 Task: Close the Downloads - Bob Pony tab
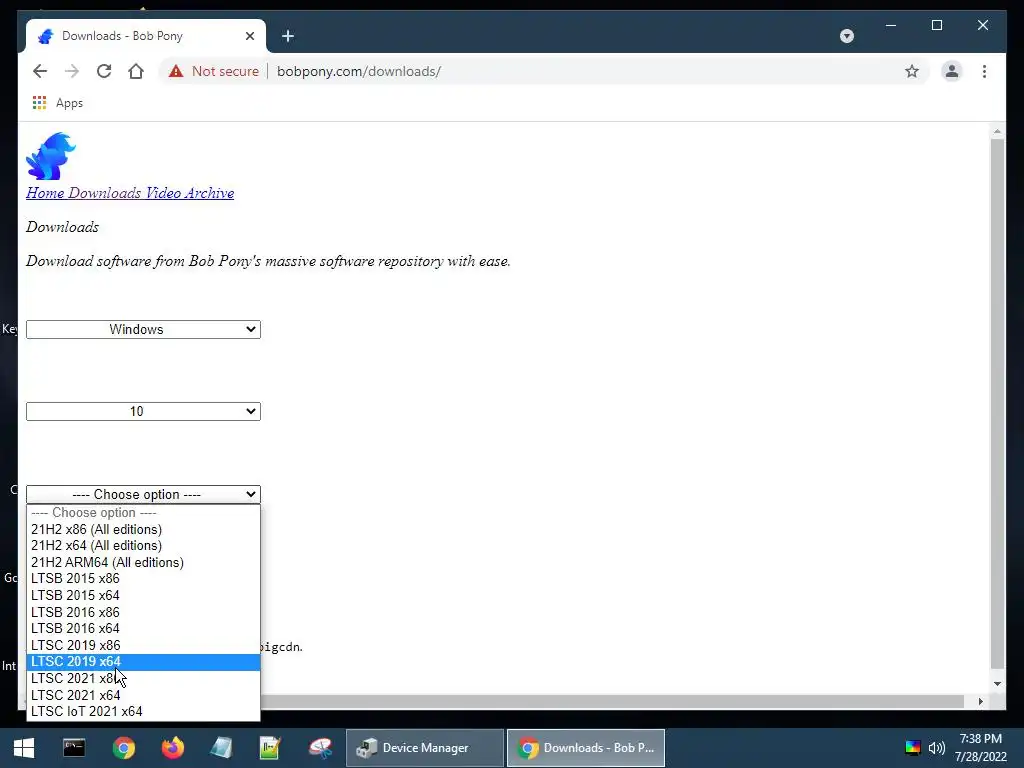[x=250, y=36]
